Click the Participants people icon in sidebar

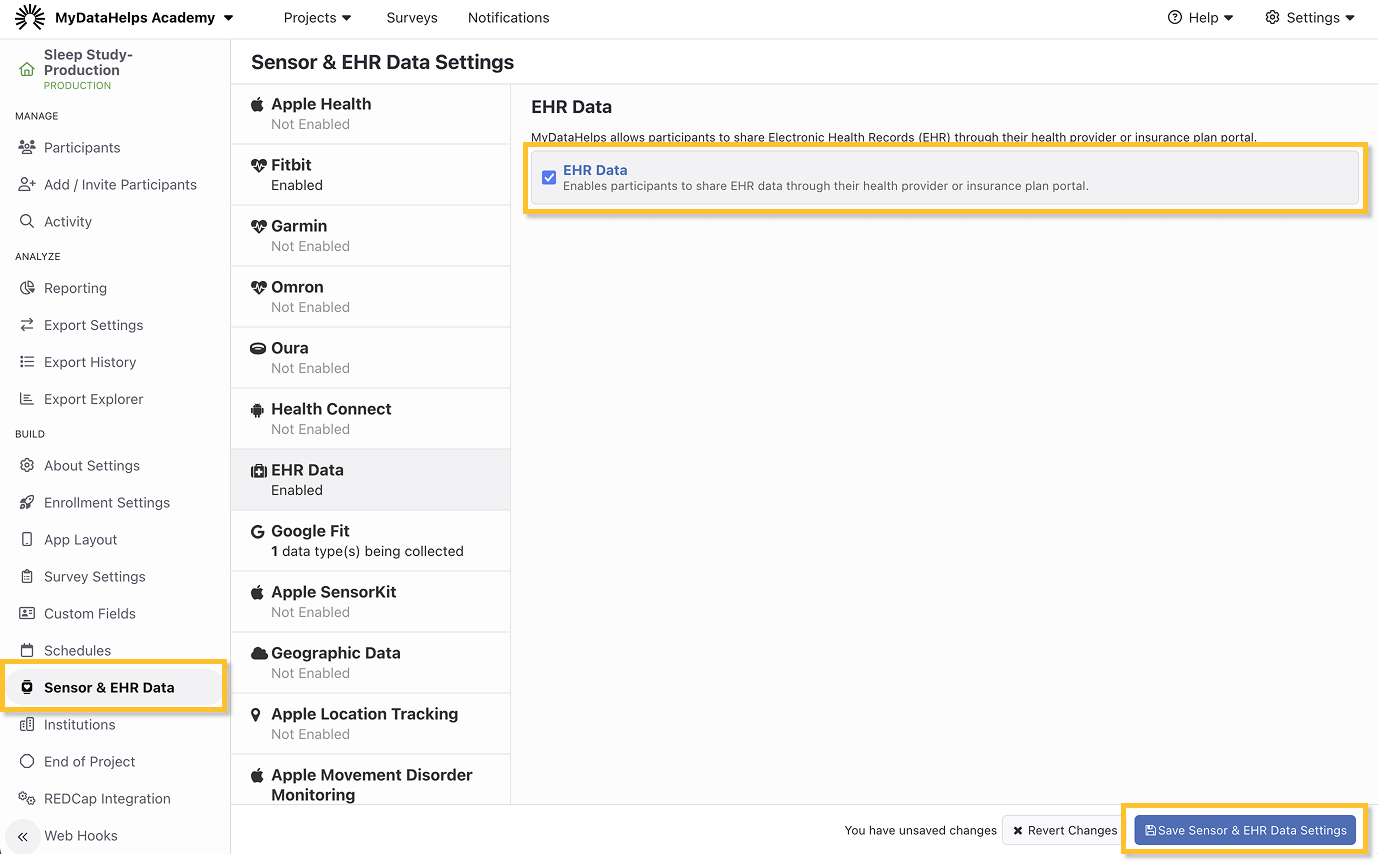(x=27, y=147)
